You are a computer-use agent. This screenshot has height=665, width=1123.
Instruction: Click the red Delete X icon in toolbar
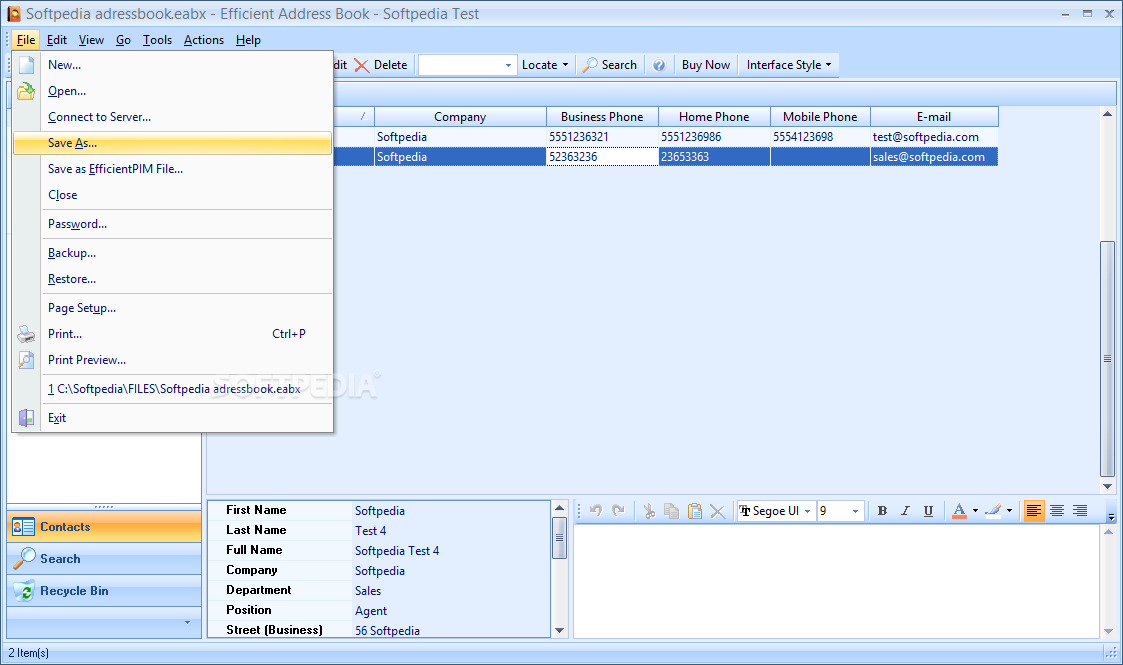pos(362,65)
